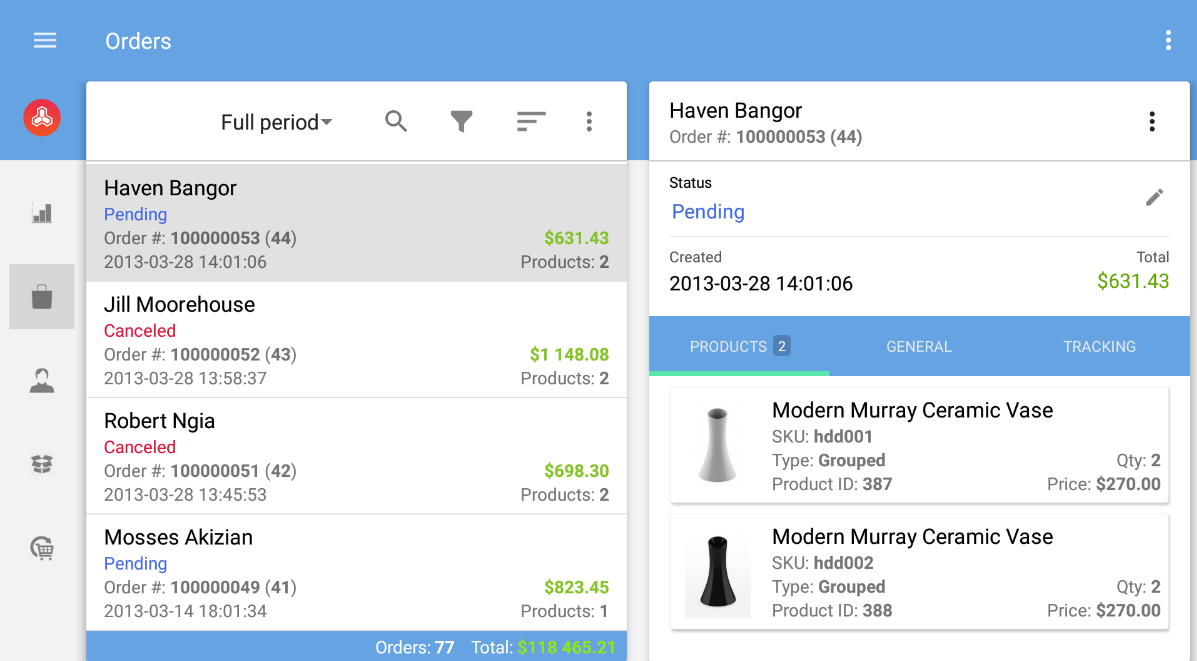Open the order filter funnel icon
Image resolution: width=1197 pixels, height=661 pixels.
(x=461, y=121)
